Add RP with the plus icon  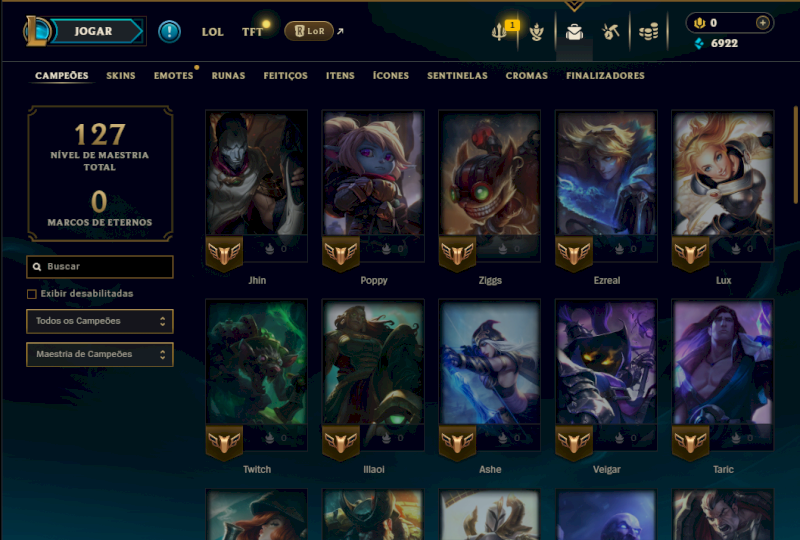click(x=762, y=22)
